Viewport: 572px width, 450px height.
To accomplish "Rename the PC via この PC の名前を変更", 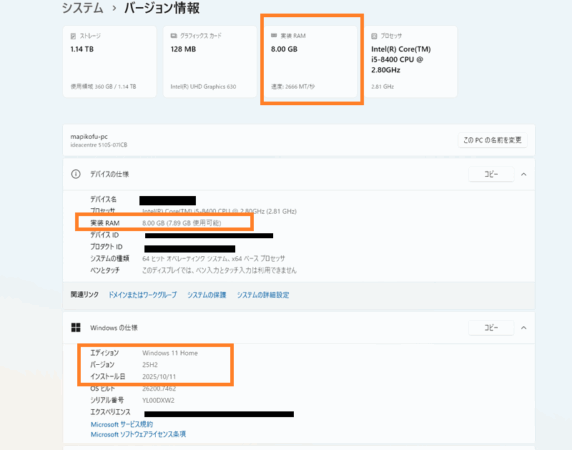I will [492, 140].
